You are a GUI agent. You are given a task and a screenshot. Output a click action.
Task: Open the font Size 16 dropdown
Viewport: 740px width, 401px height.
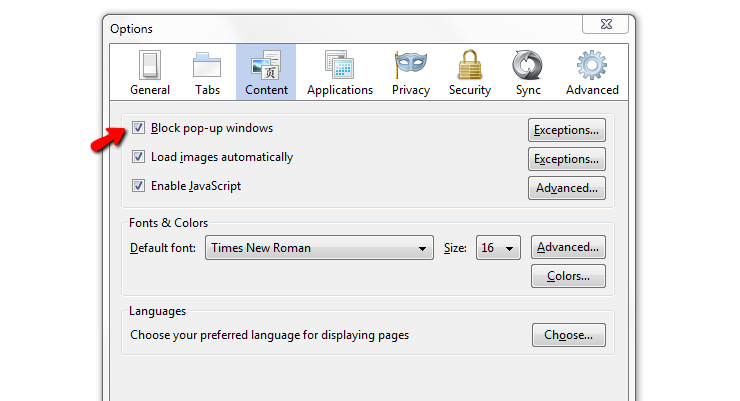click(x=498, y=248)
